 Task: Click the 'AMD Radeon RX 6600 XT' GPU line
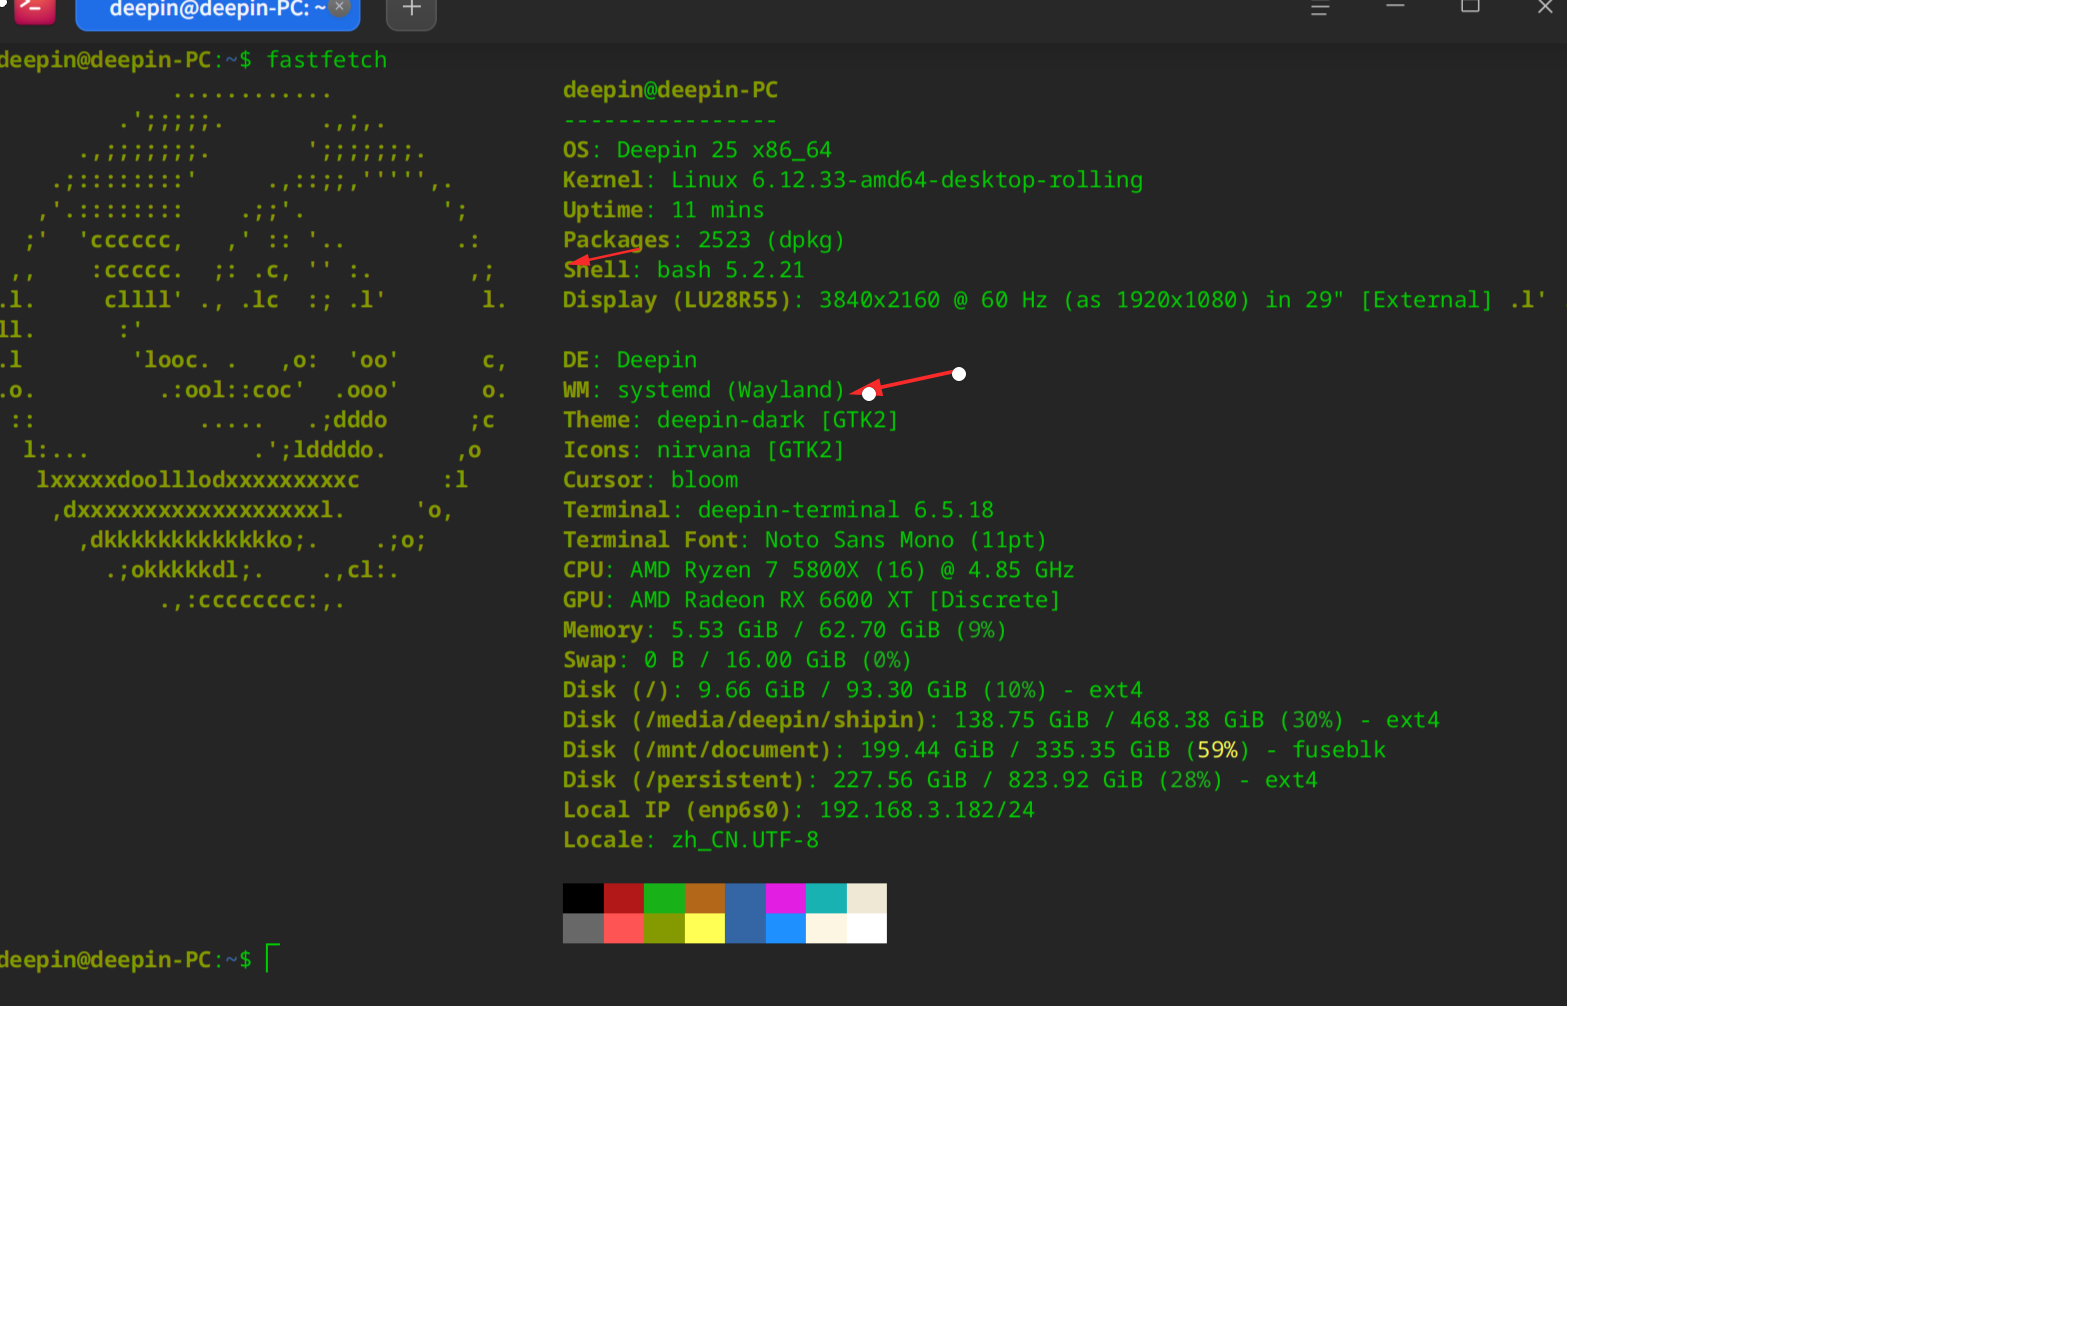(811, 600)
